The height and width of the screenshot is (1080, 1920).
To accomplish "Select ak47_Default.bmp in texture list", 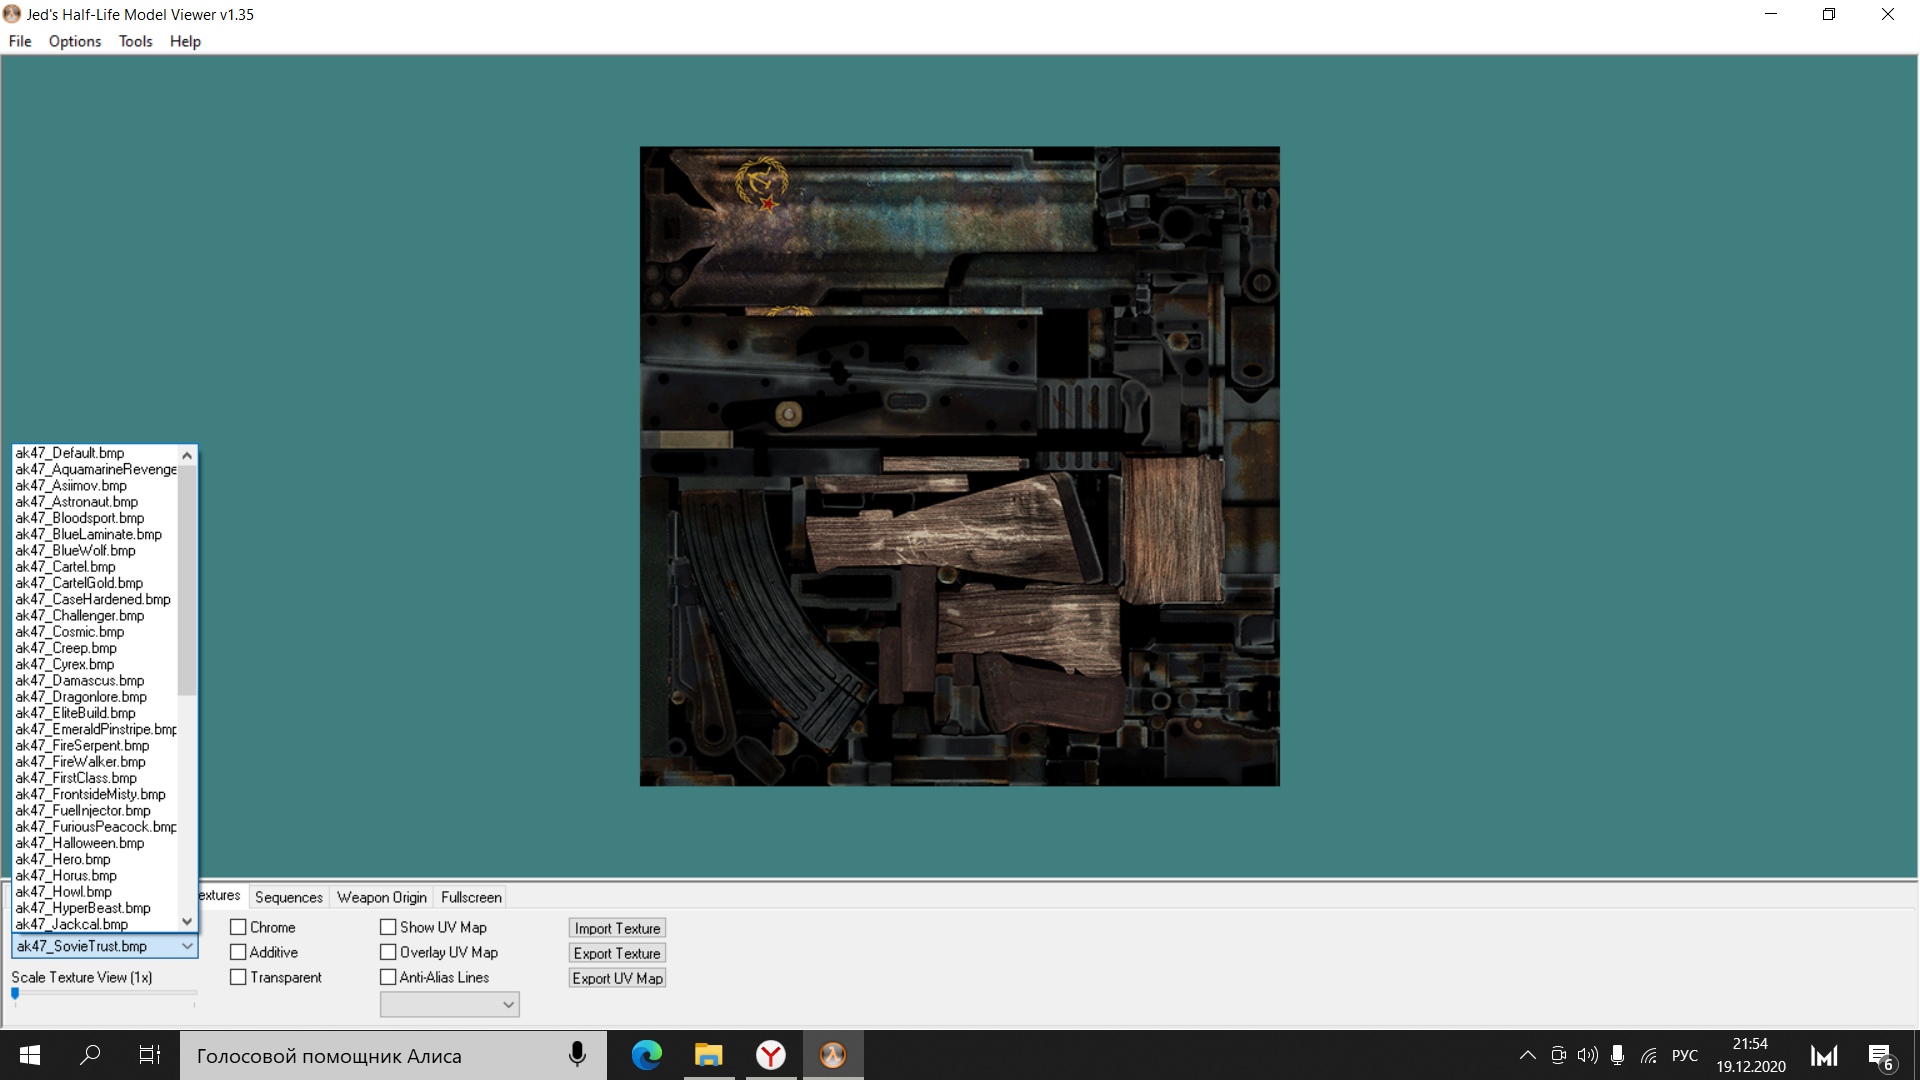I will (95, 453).
